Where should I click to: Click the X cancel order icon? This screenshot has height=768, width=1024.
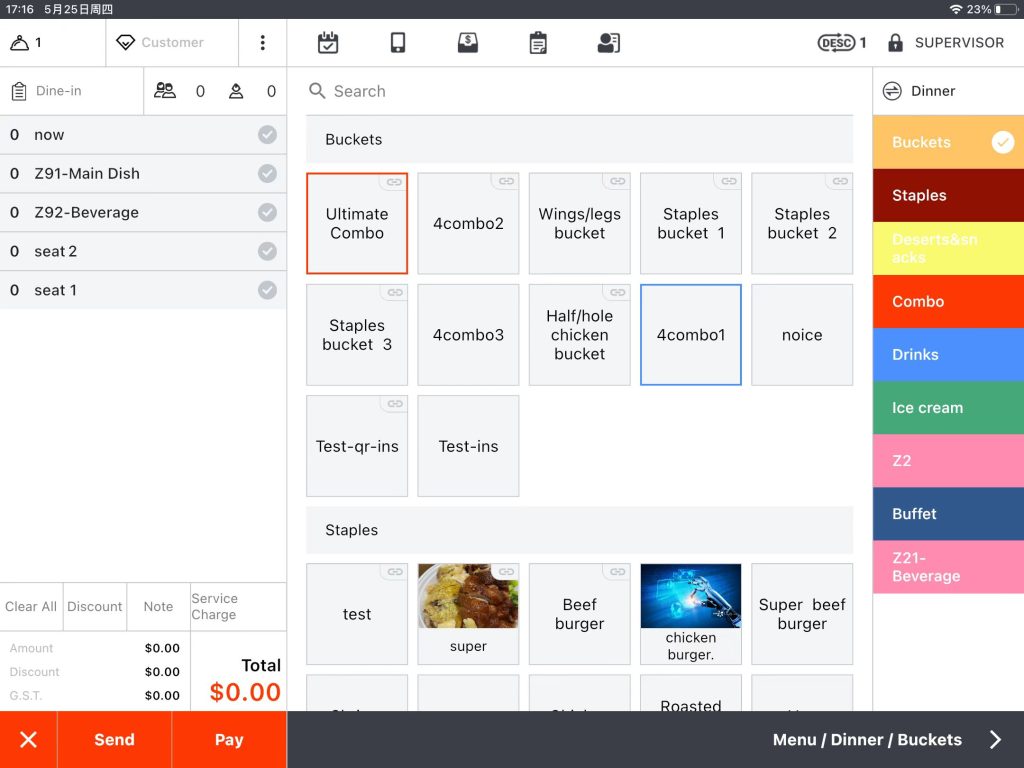[28, 740]
